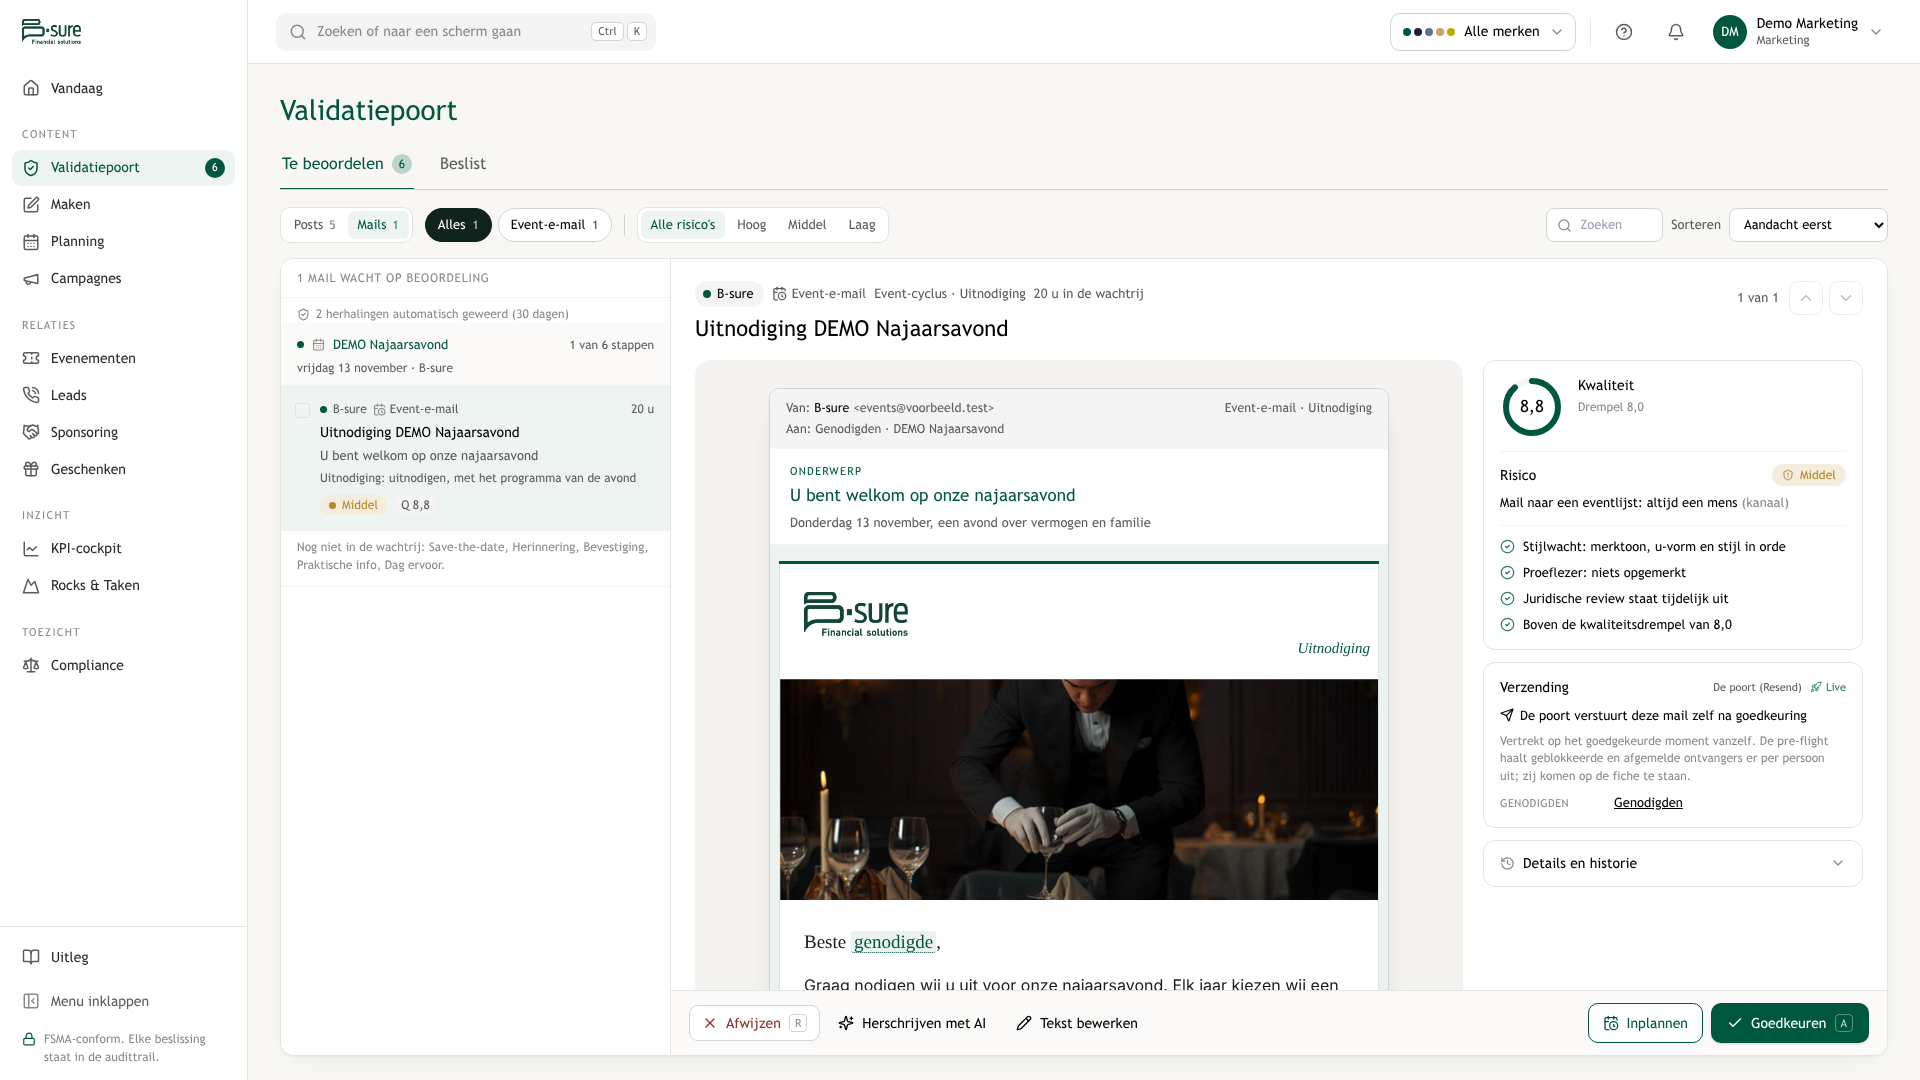Select the Mails 1 filter
This screenshot has height=1080, width=1920.
pyautogui.click(x=378, y=225)
